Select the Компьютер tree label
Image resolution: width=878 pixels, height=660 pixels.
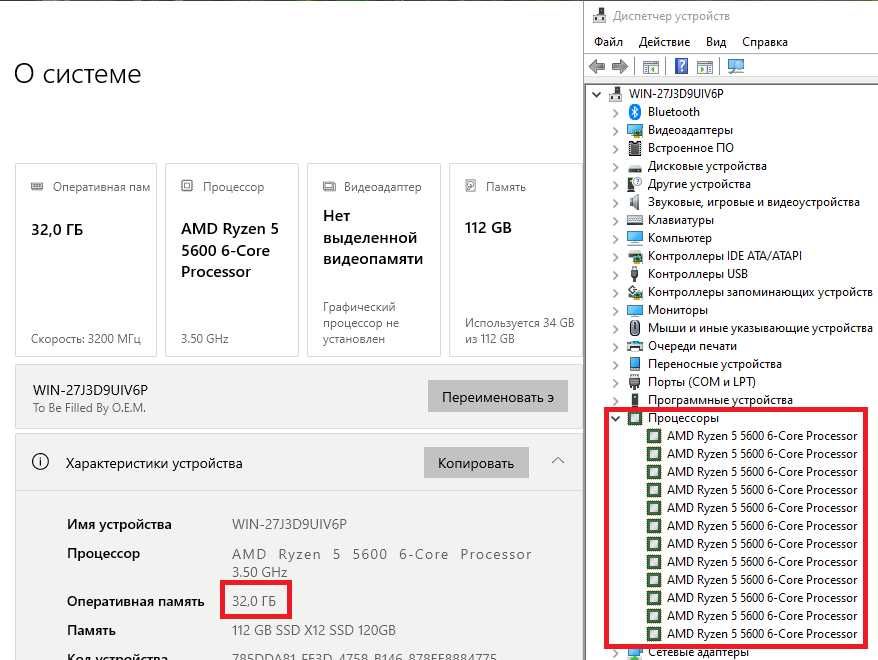coord(679,238)
